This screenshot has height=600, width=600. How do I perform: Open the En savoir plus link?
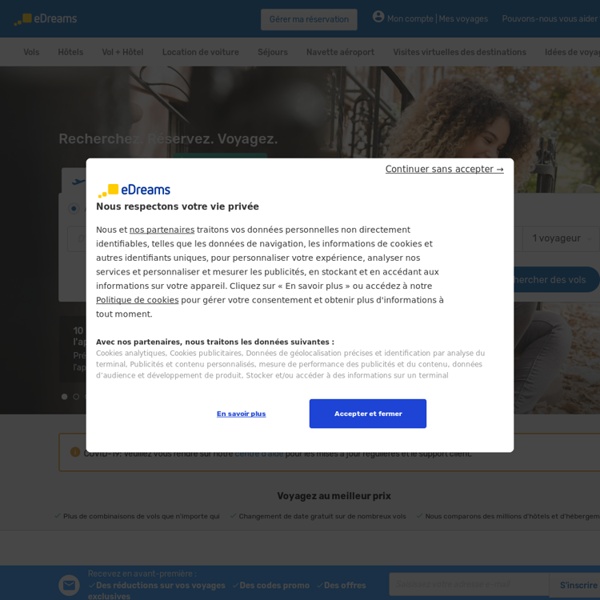tap(241, 414)
